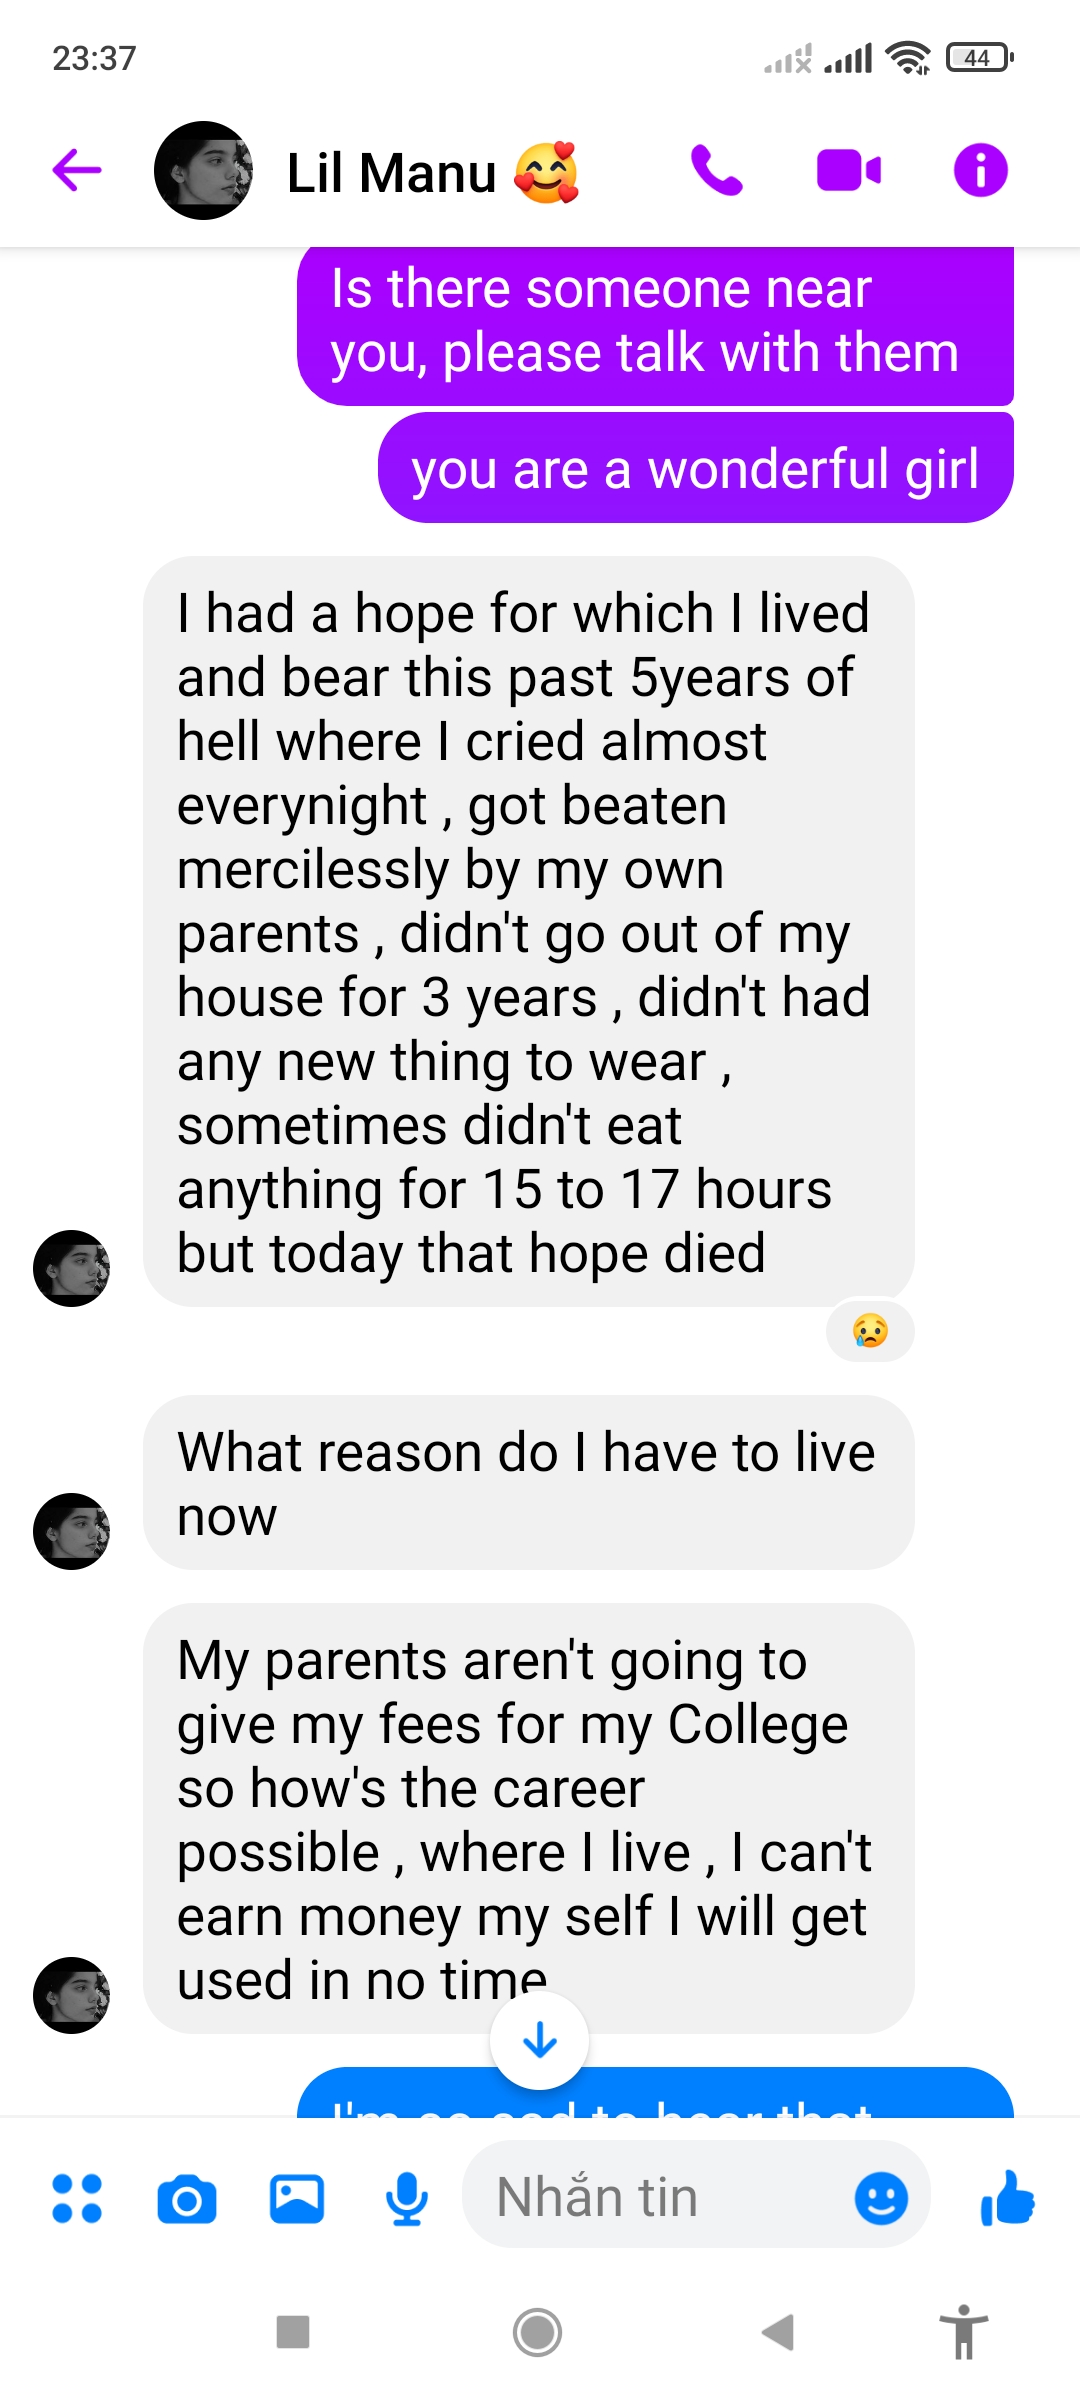Open the four-dot more actions menu

(77, 2198)
